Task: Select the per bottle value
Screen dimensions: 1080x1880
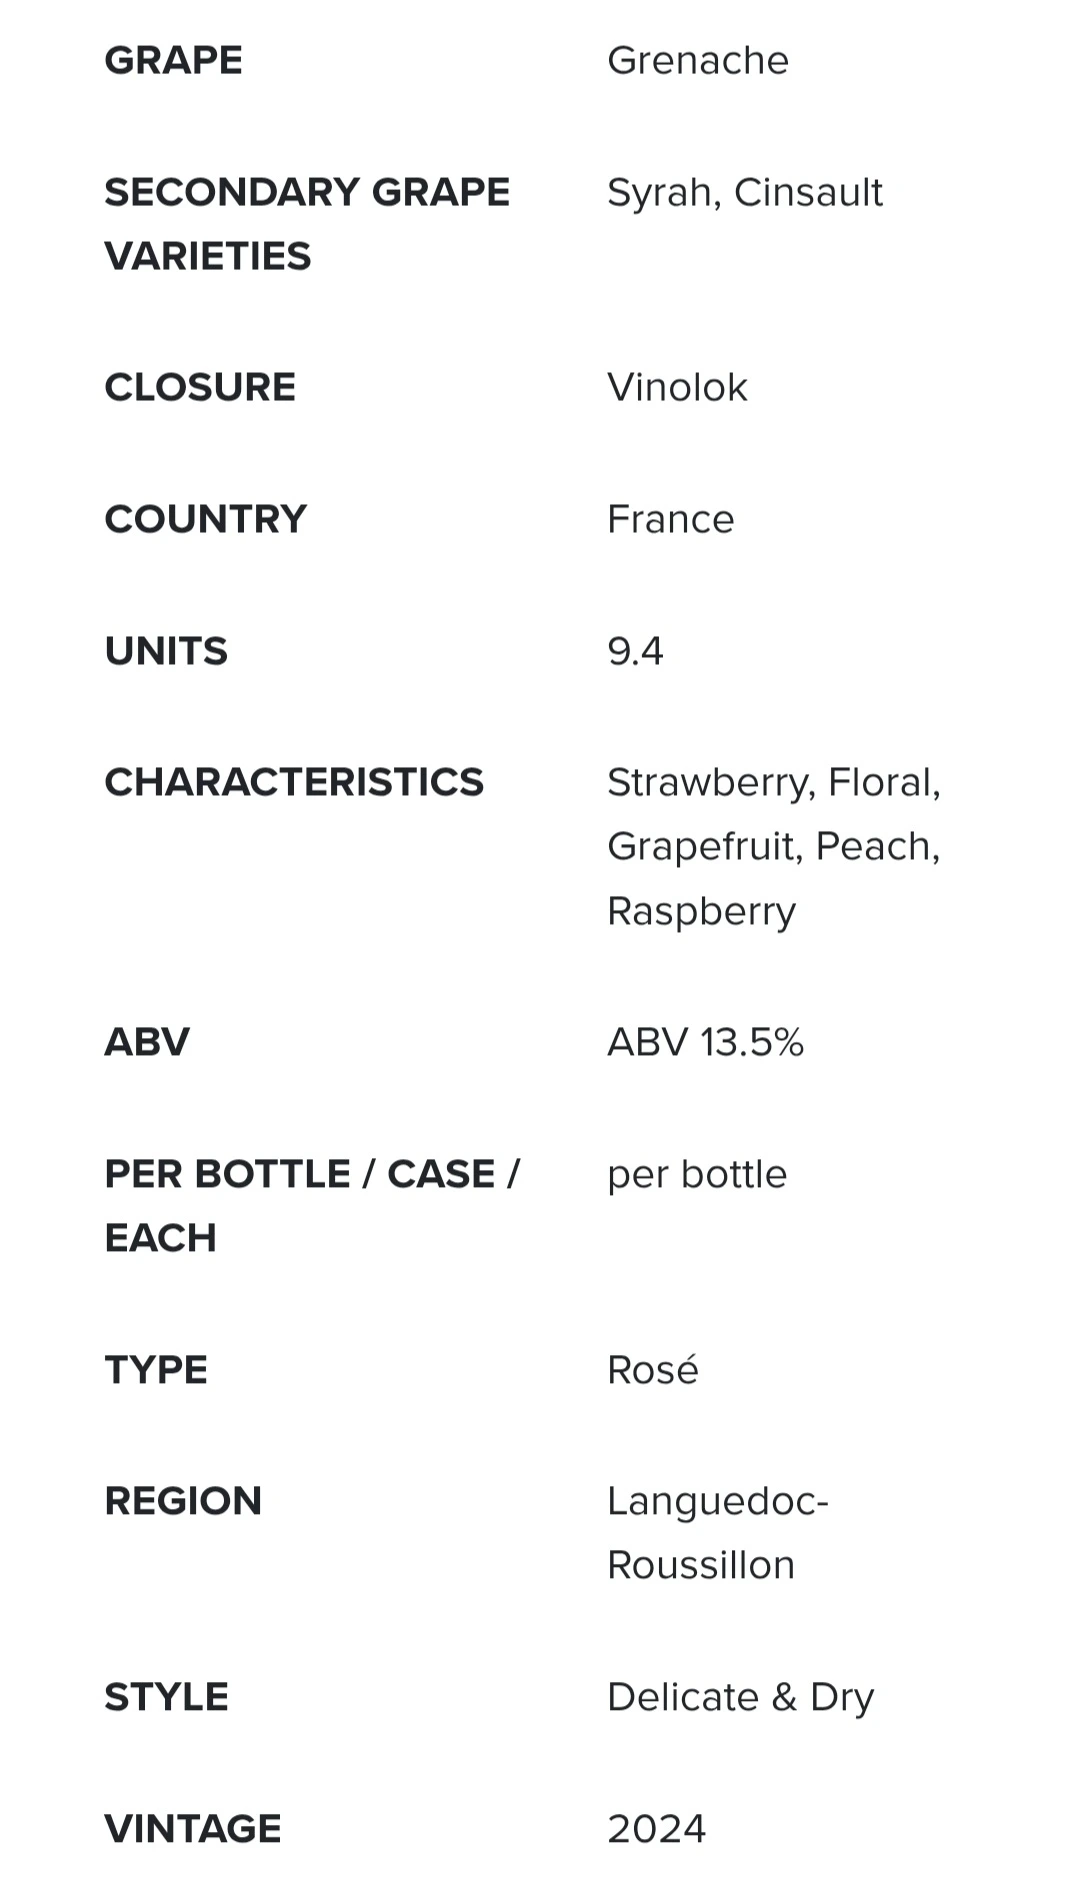Action: [697, 1175]
